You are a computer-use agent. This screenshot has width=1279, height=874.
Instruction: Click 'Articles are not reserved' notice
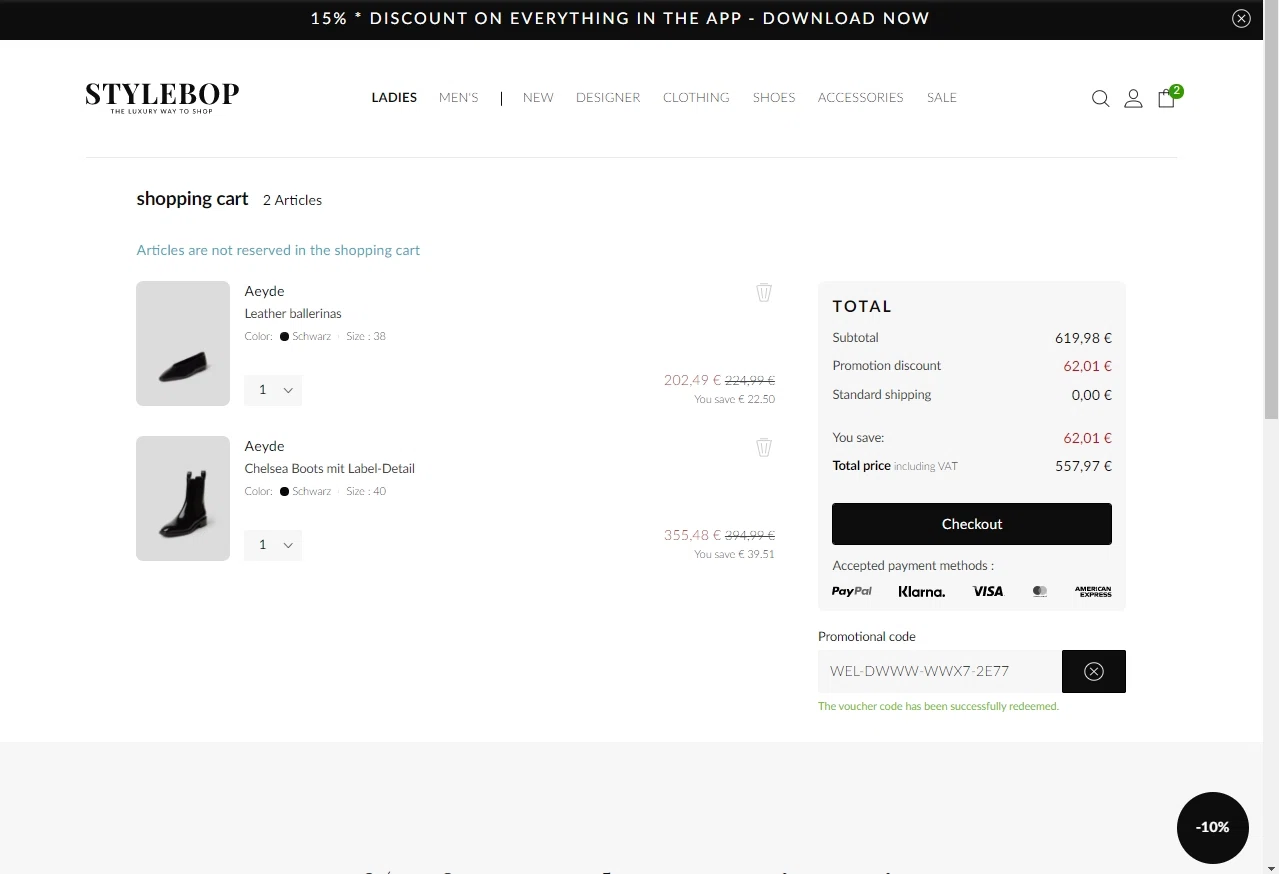278,250
